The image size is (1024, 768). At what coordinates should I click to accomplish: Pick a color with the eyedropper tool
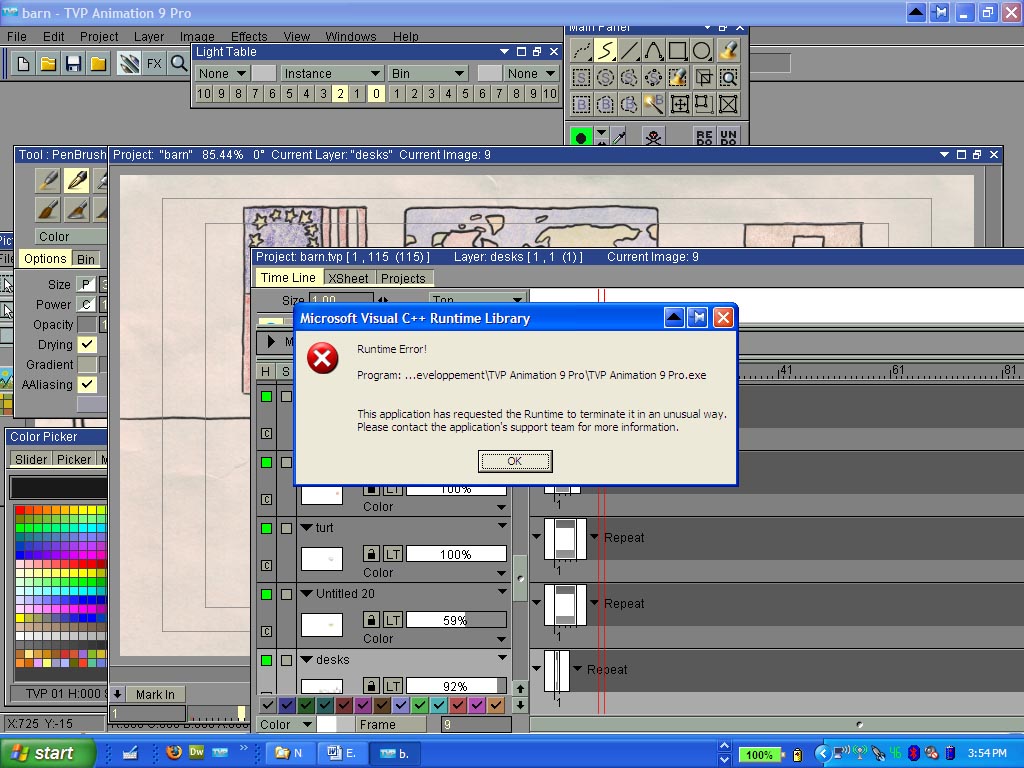(x=619, y=137)
